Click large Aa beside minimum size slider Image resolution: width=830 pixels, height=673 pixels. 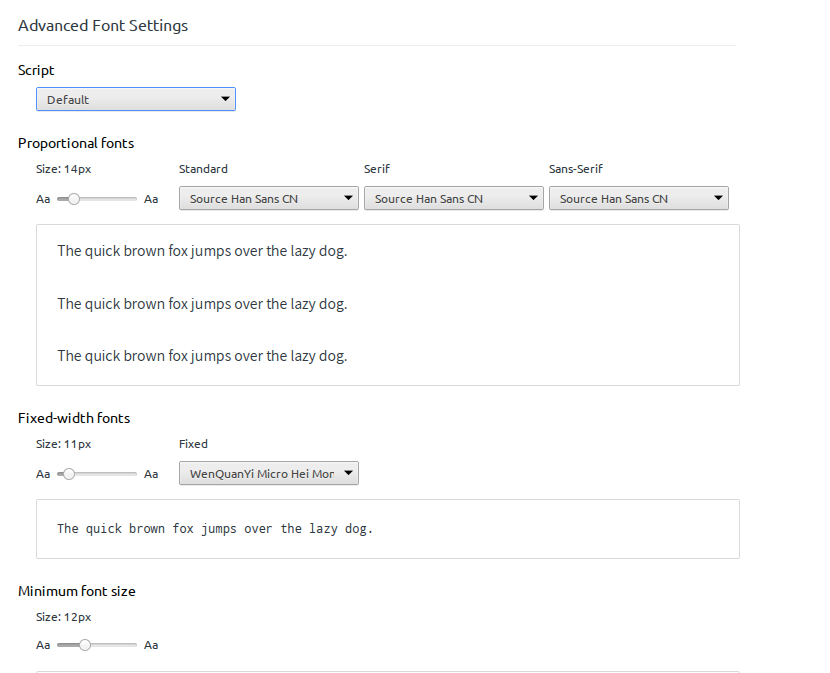(151, 645)
